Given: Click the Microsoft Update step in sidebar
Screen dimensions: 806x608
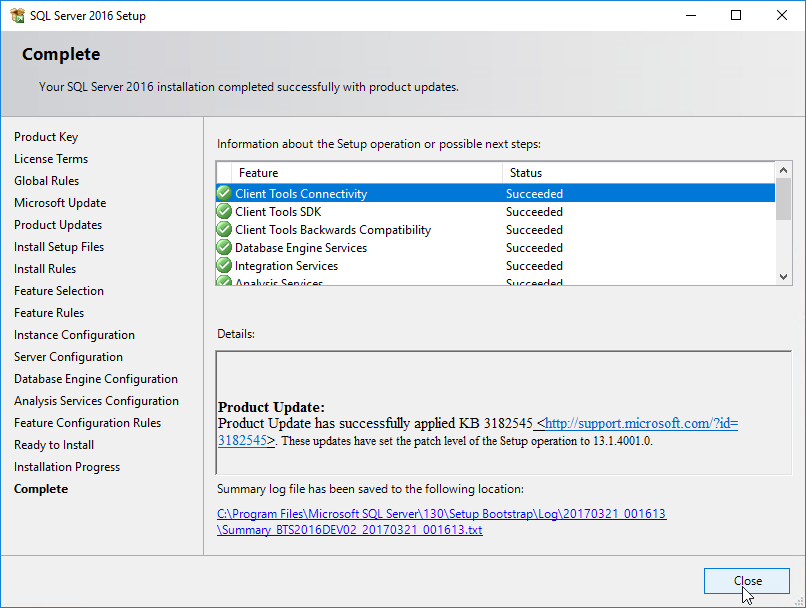Looking at the screenshot, I should click(x=60, y=203).
